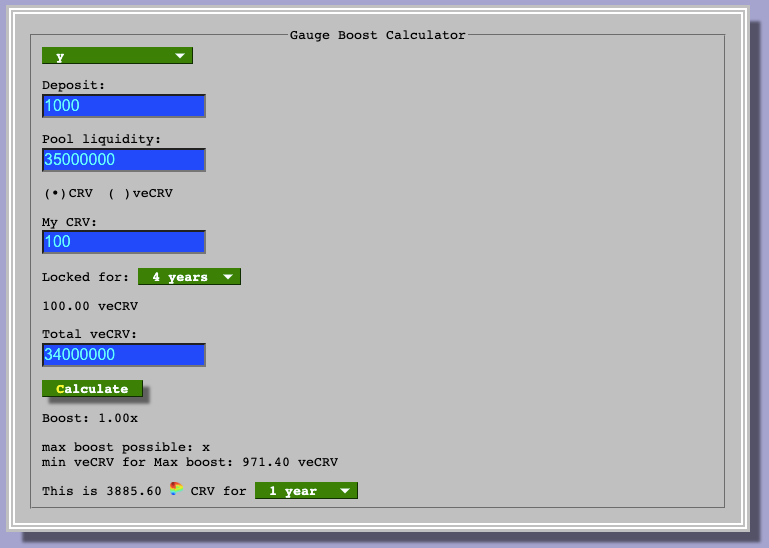Click the arrow on the 1 year dropdown
Viewport: 769px width, 548px height.
[x=345, y=491]
